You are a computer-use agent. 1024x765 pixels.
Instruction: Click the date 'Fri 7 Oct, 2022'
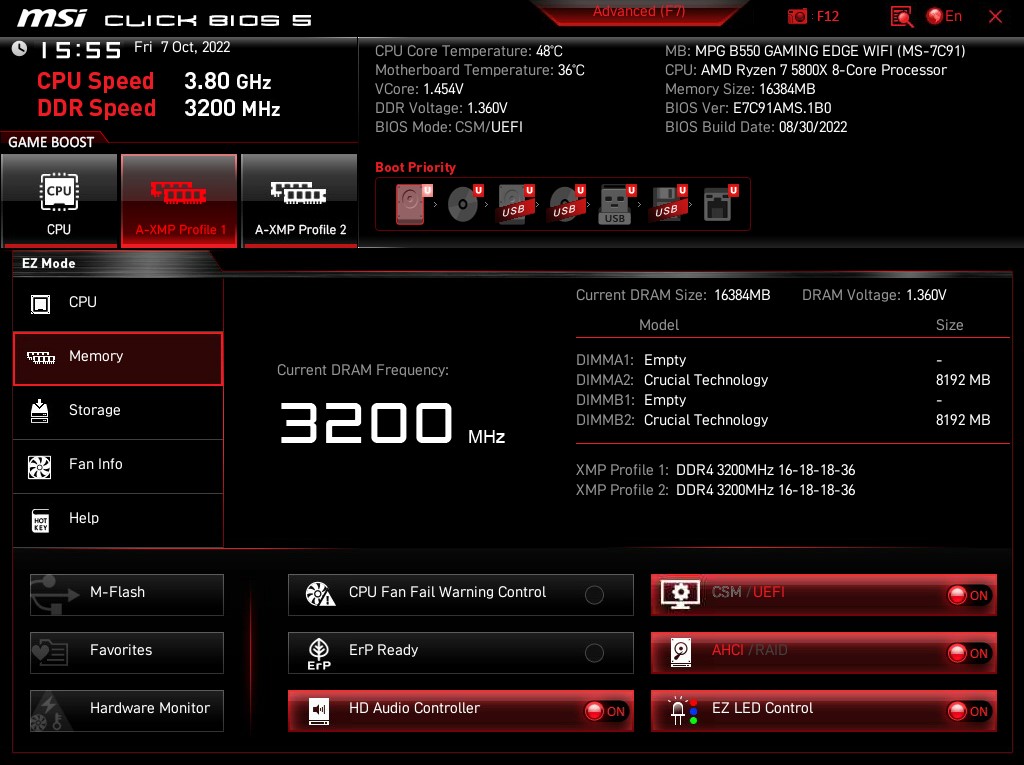(182, 47)
